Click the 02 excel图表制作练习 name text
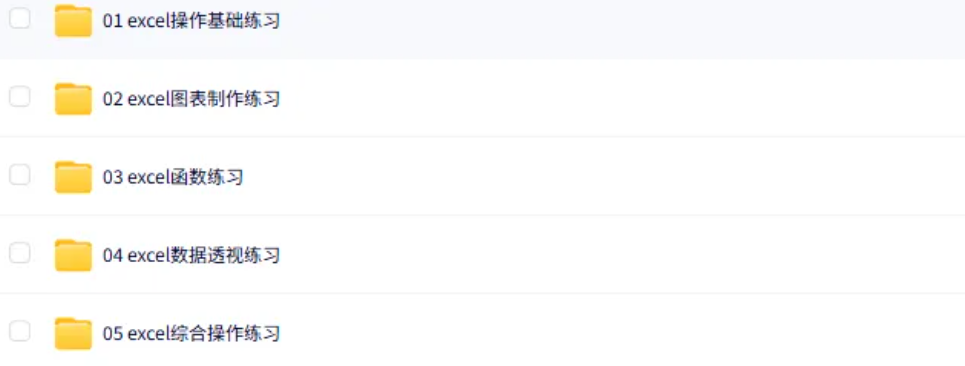The height and width of the screenshot is (366, 965). 191,99
